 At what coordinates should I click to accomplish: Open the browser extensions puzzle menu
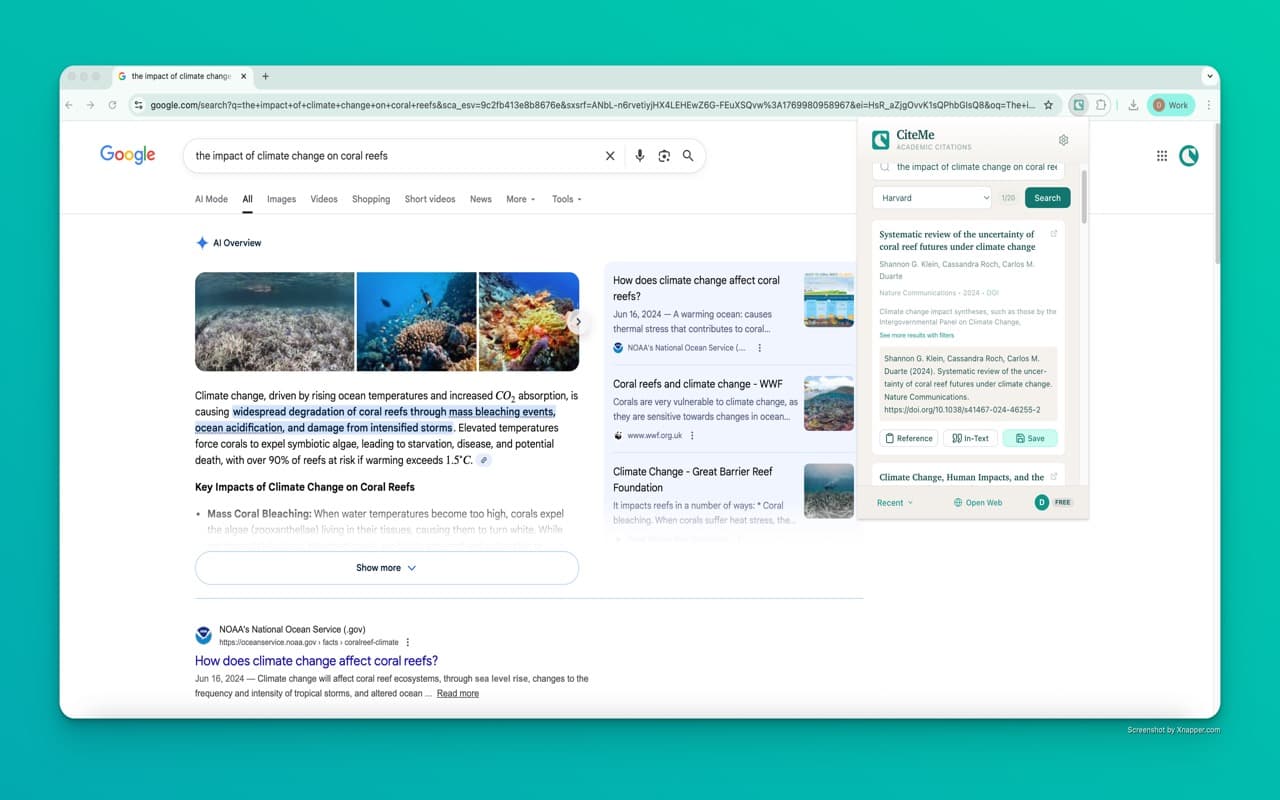pos(1101,105)
